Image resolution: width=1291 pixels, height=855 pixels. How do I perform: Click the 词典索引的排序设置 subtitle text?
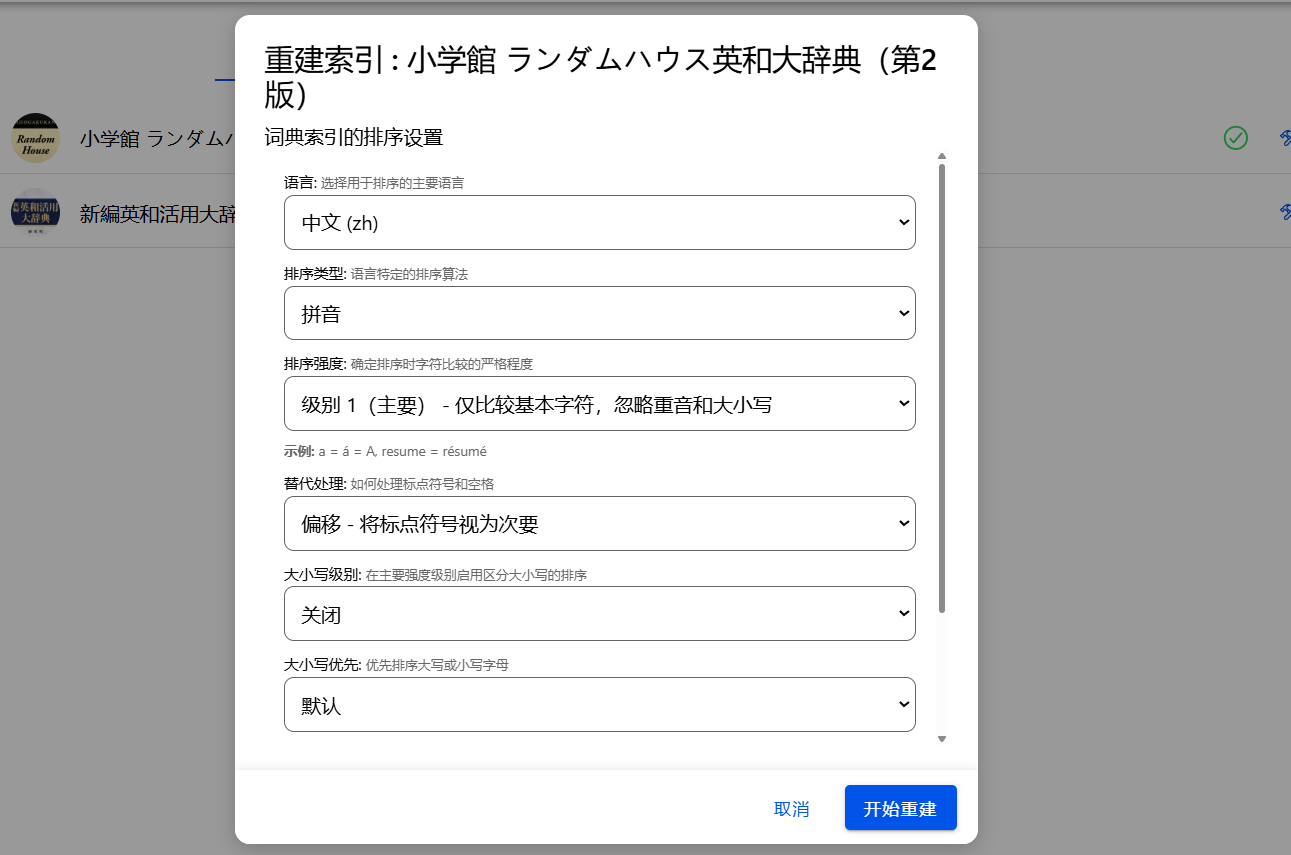pos(353,138)
